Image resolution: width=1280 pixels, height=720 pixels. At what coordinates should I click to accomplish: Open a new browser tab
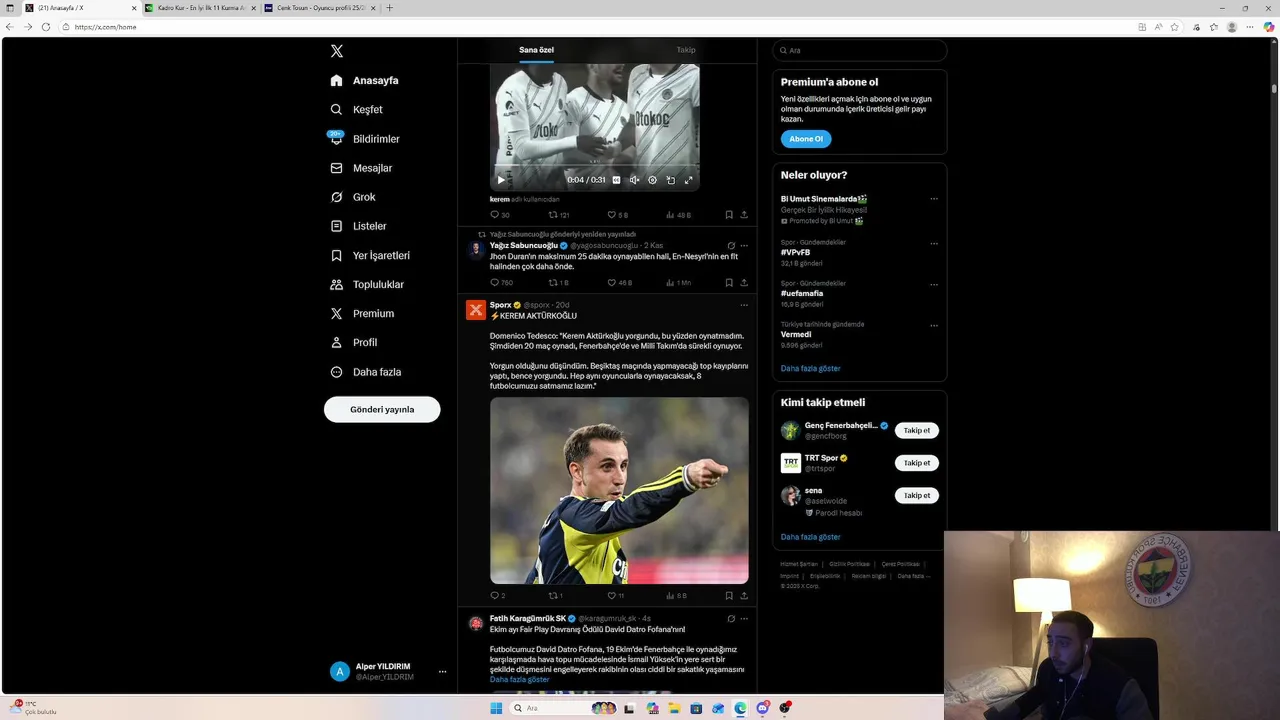pyautogui.click(x=389, y=8)
